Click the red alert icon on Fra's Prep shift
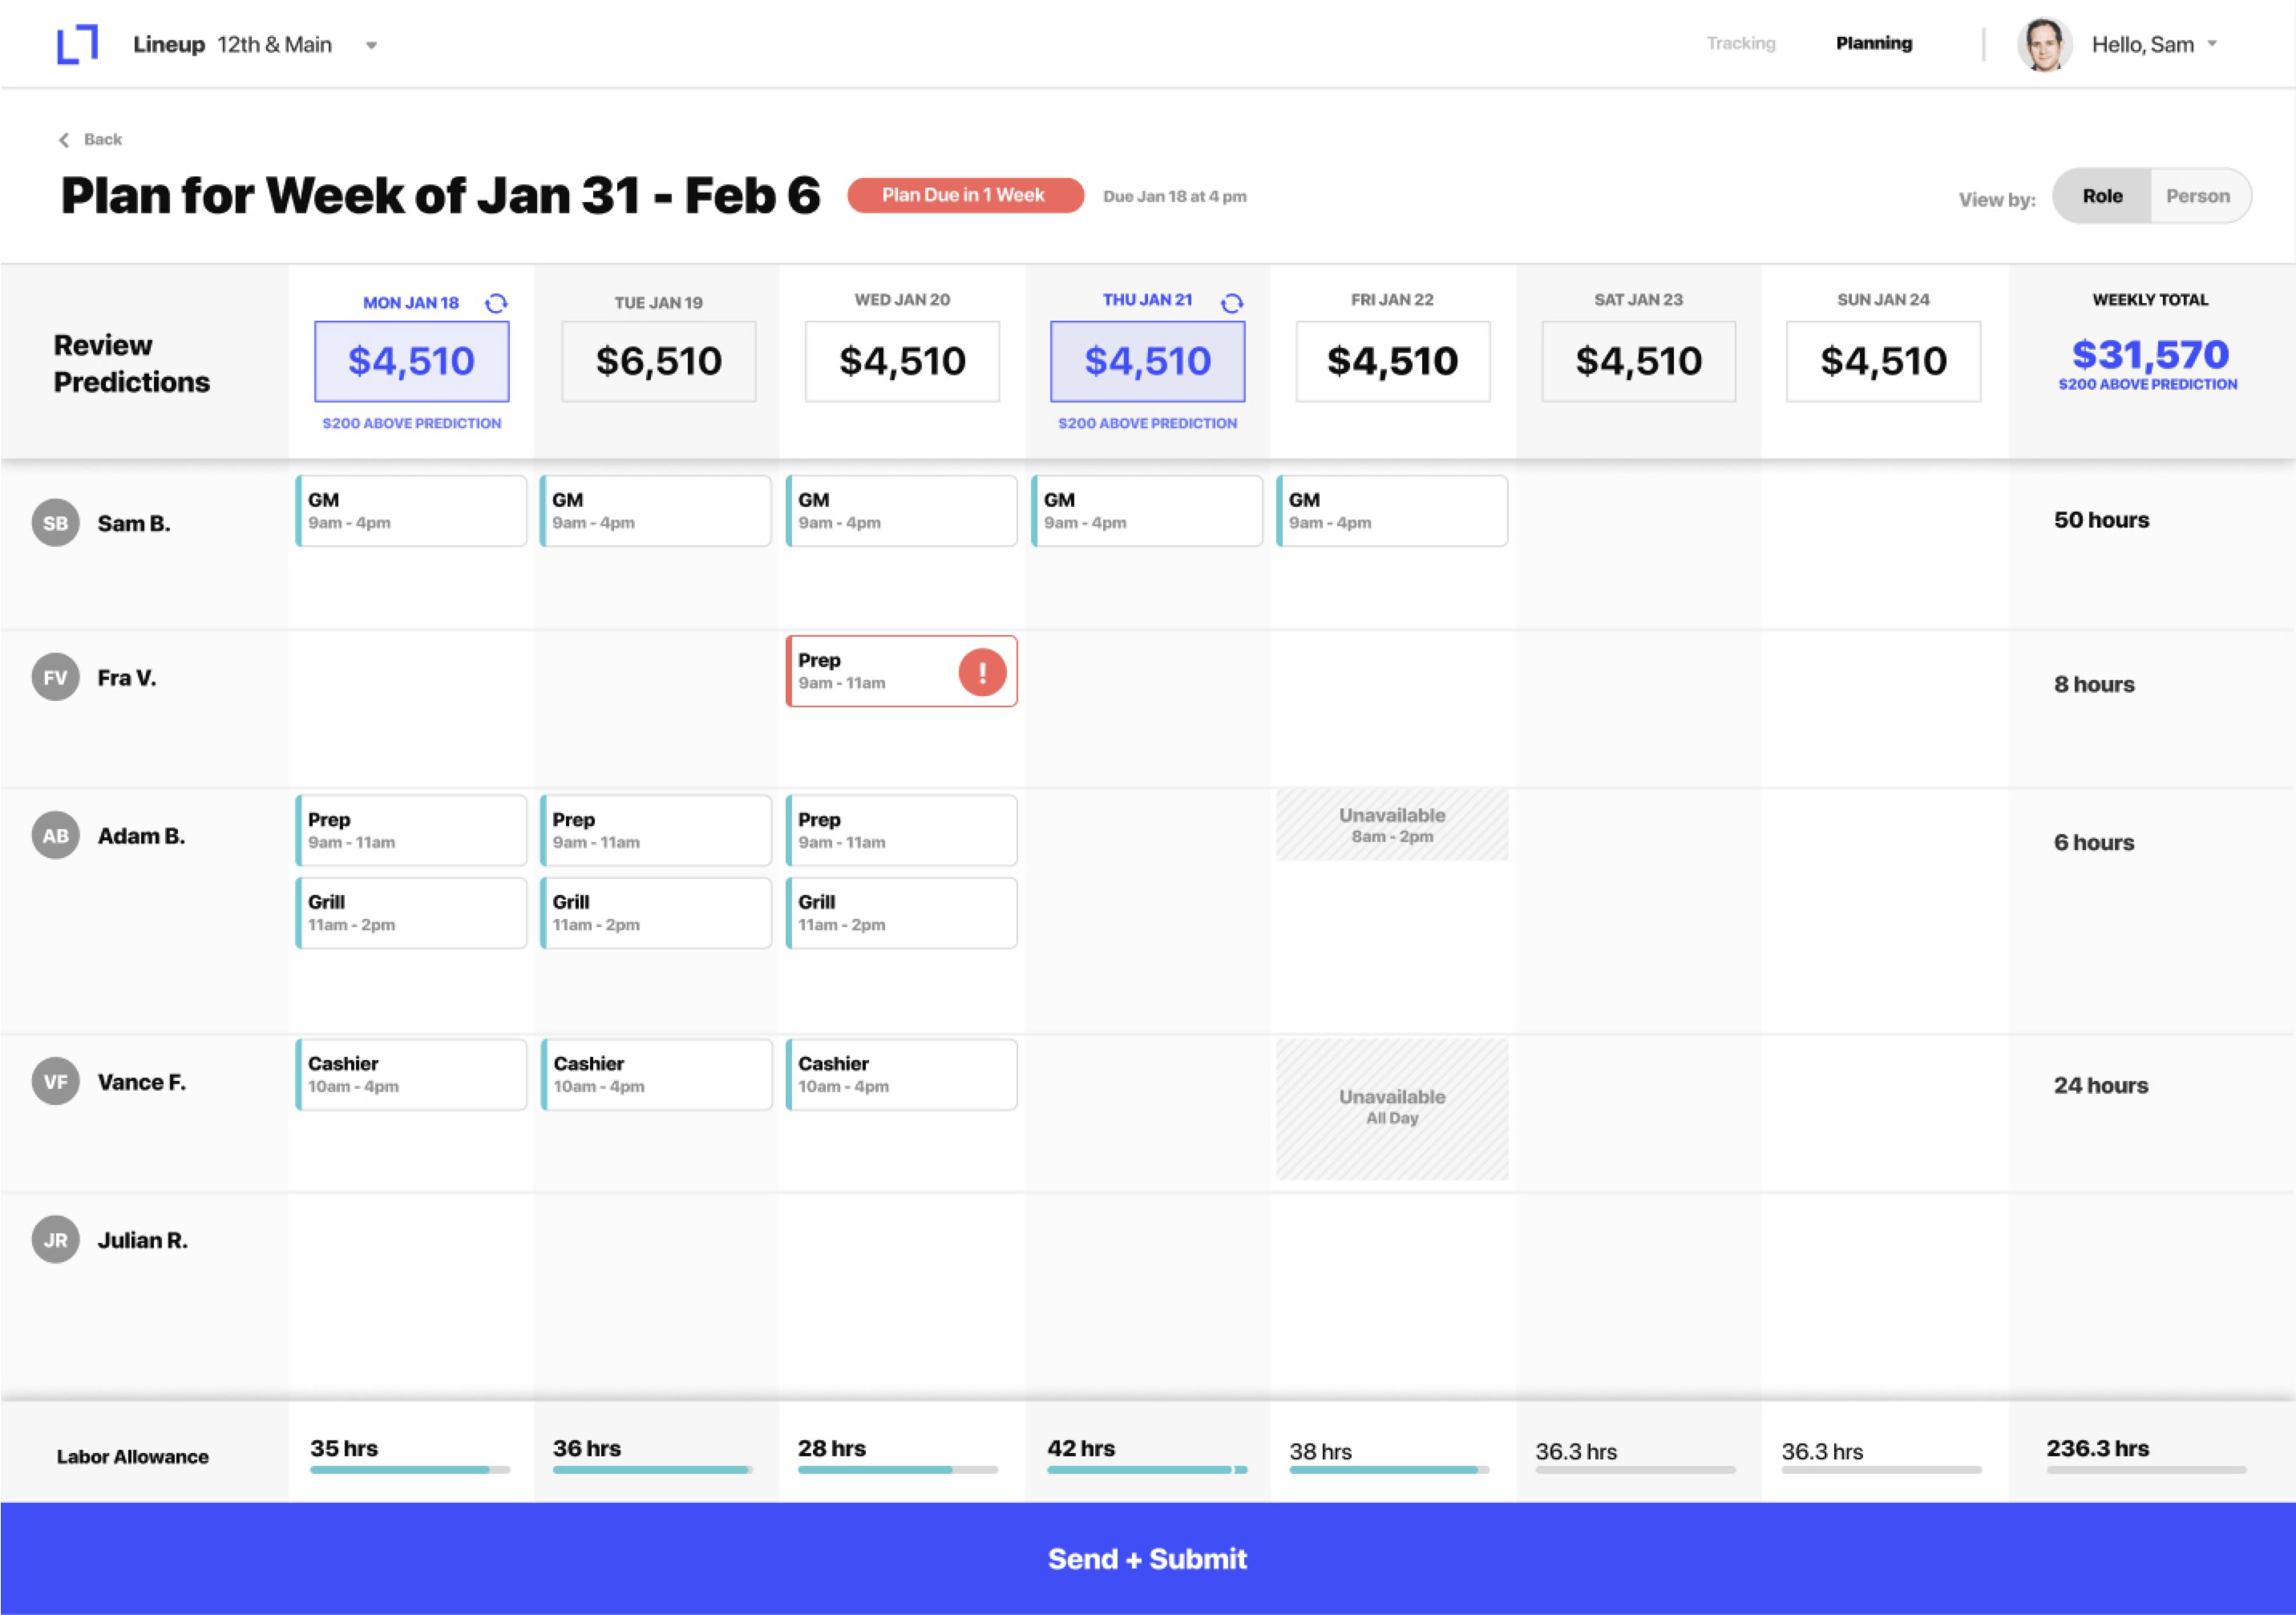This screenshot has height=1615, width=2296. [982, 672]
